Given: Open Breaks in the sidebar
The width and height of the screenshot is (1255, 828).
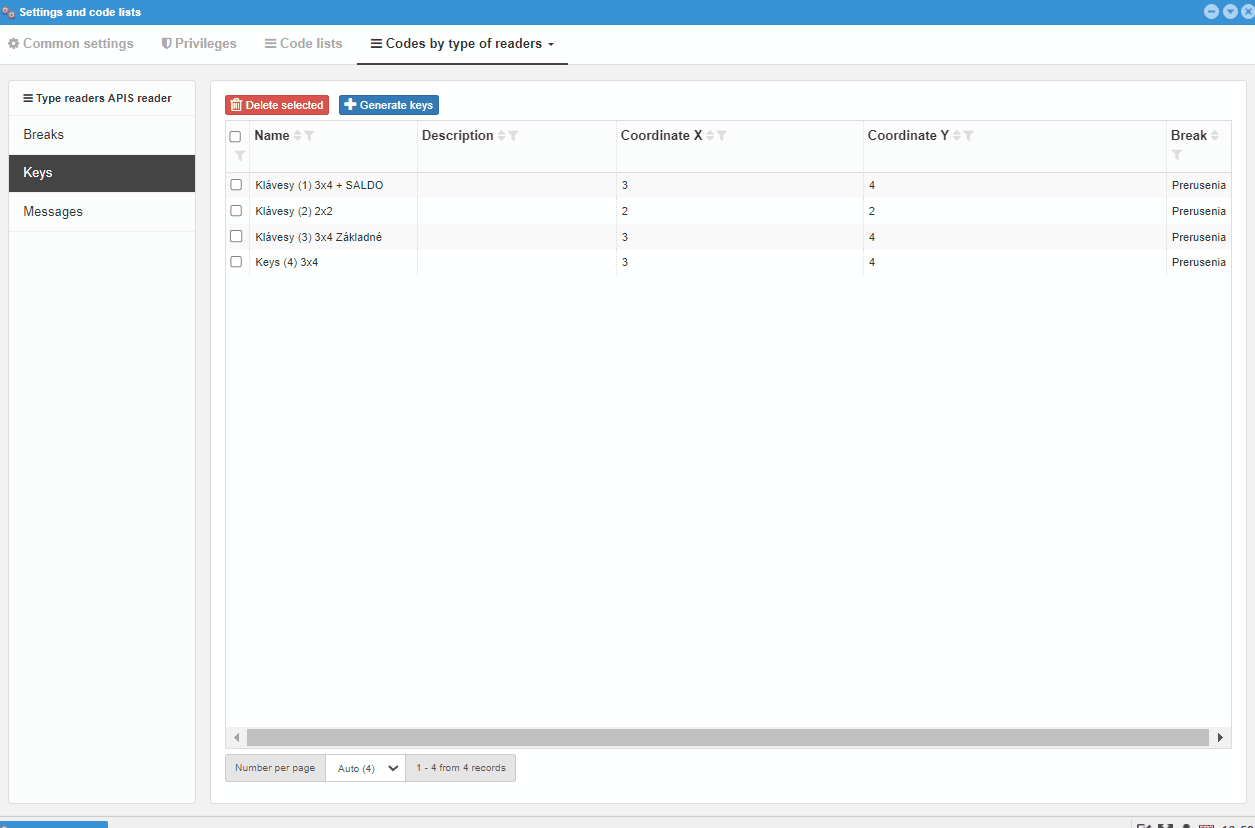Looking at the screenshot, I should (x=102, y=135).
